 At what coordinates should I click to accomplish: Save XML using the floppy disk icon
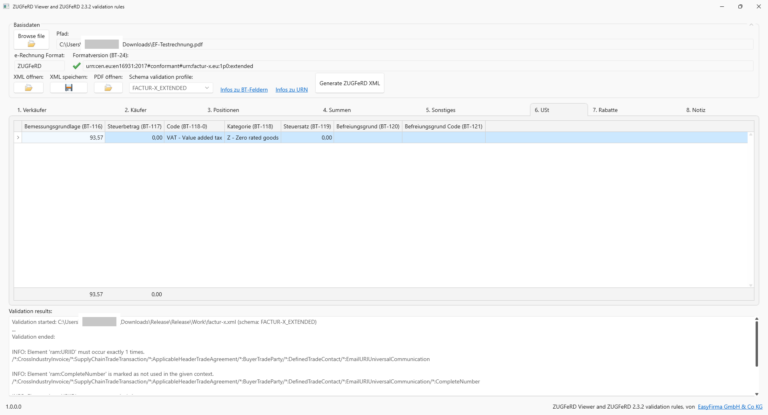point(68,88)
